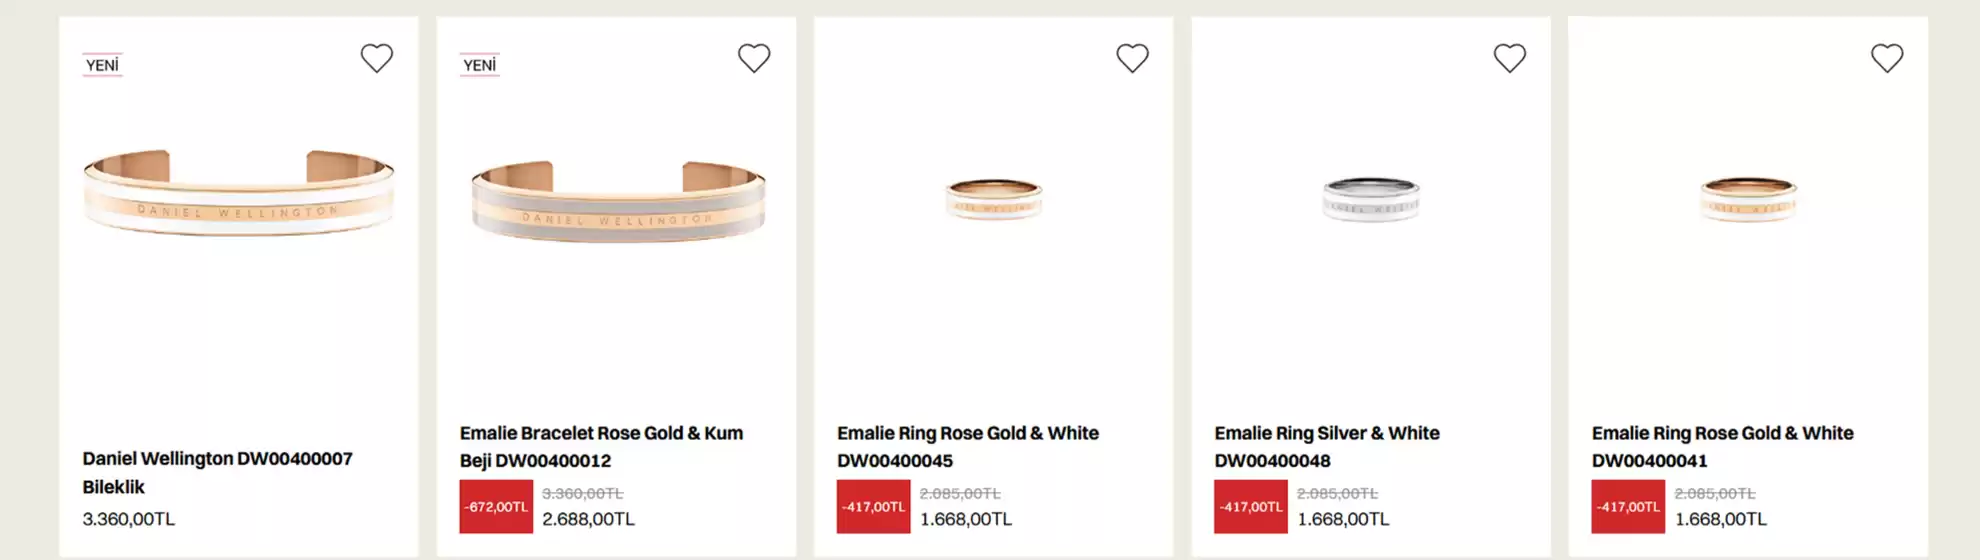Open Emalie Bracelet Rose Gold & Kum Beji link
This screenshot has height=560, width=1980.
[601, 446]
